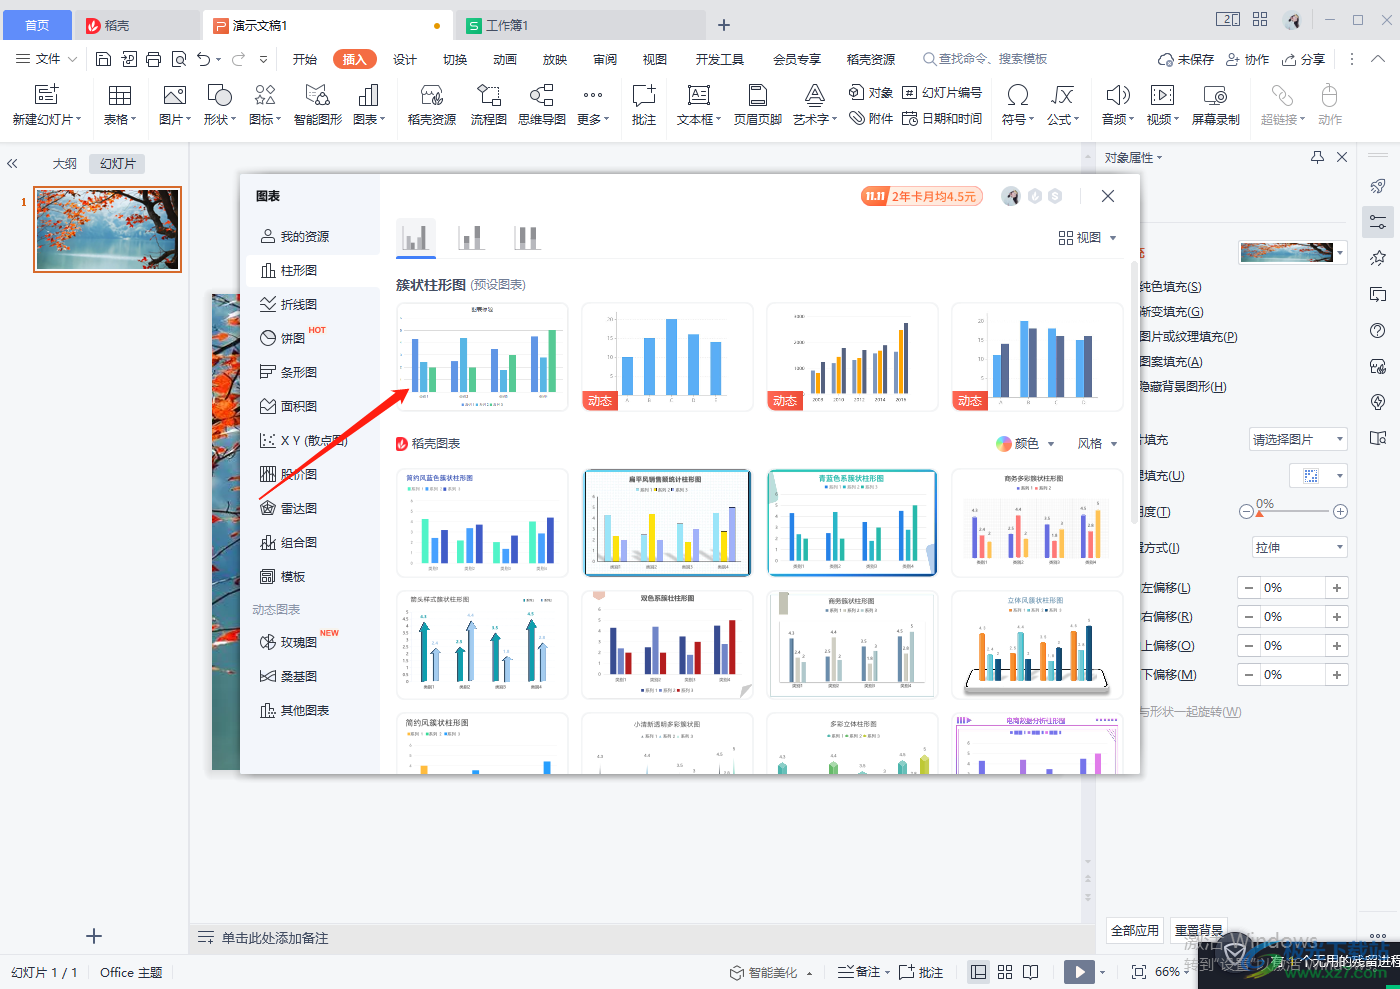Select 纯色填充(S) fill option
The width and height of the screenshot is (1400, 989).
(x=1170, y=287)
